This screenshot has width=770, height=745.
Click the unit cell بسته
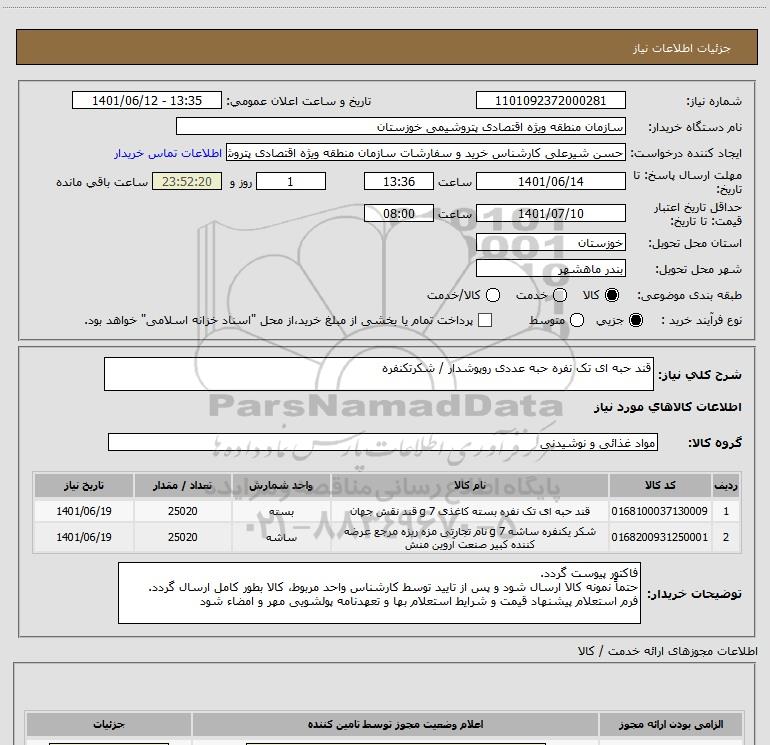[281, 511]
